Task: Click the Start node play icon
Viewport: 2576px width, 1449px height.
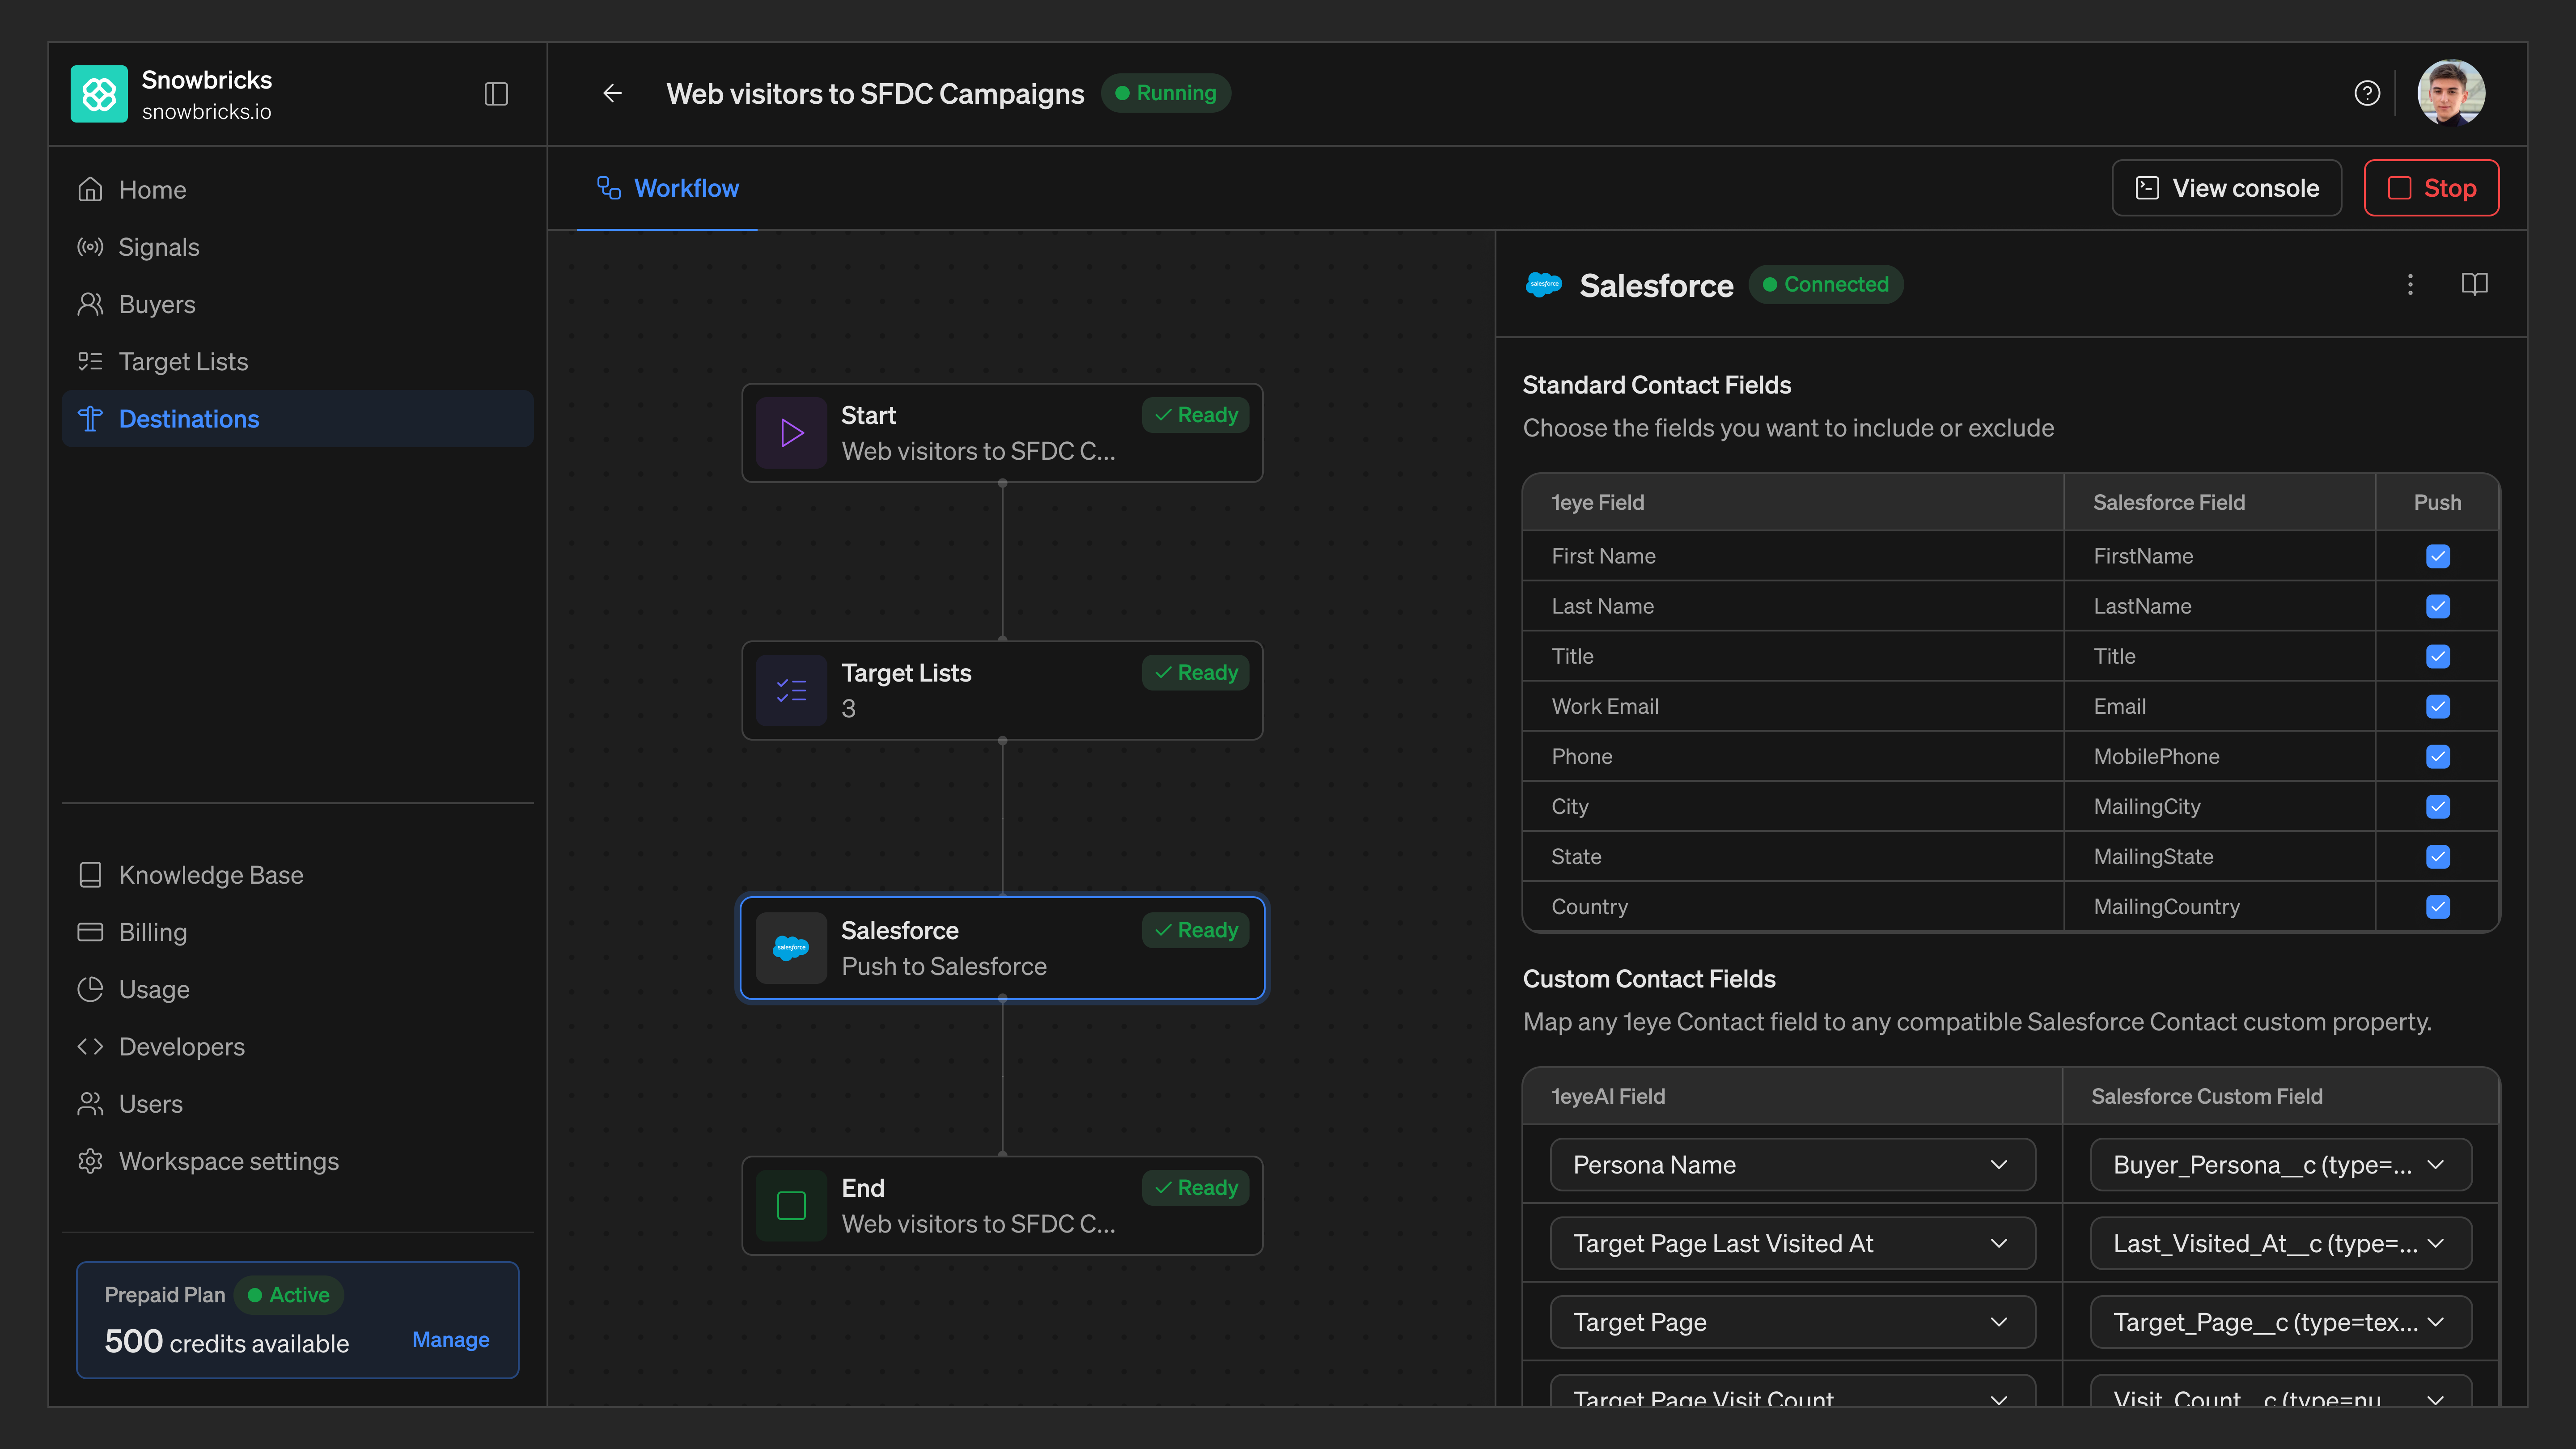Action: (791, 433)
